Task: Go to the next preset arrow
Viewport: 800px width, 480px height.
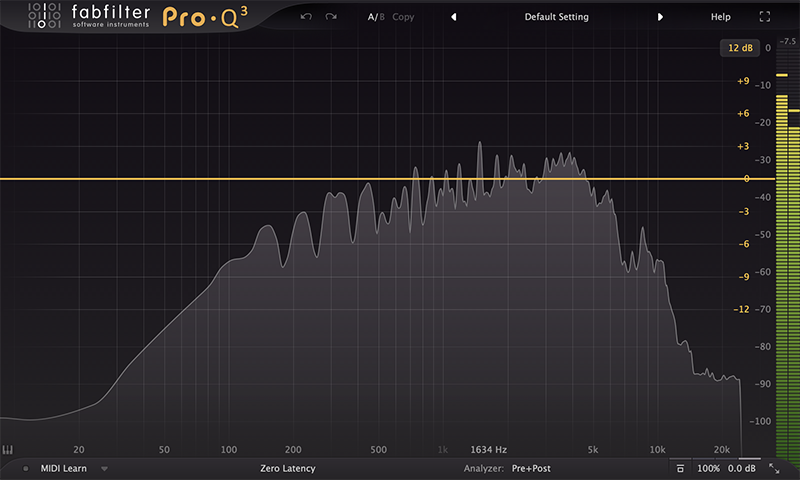Action: [660, 17]
